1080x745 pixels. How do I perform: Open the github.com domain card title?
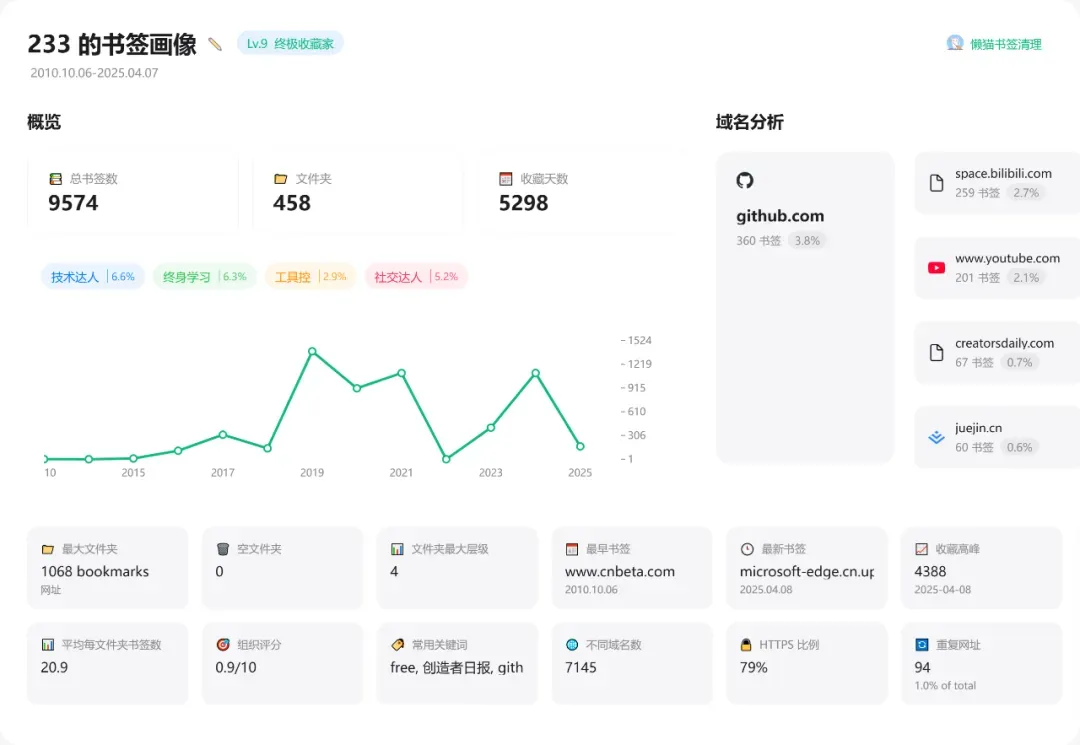[780, 216]
